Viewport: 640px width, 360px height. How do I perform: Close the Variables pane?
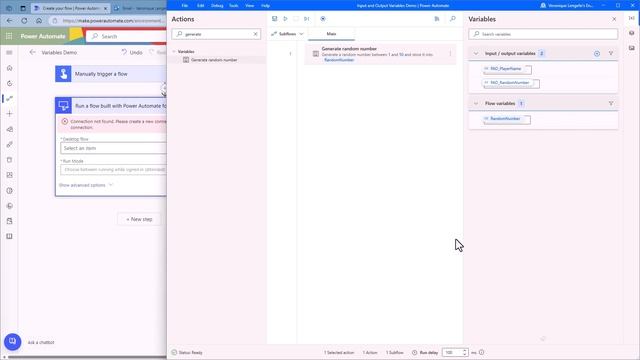[614, 19]
